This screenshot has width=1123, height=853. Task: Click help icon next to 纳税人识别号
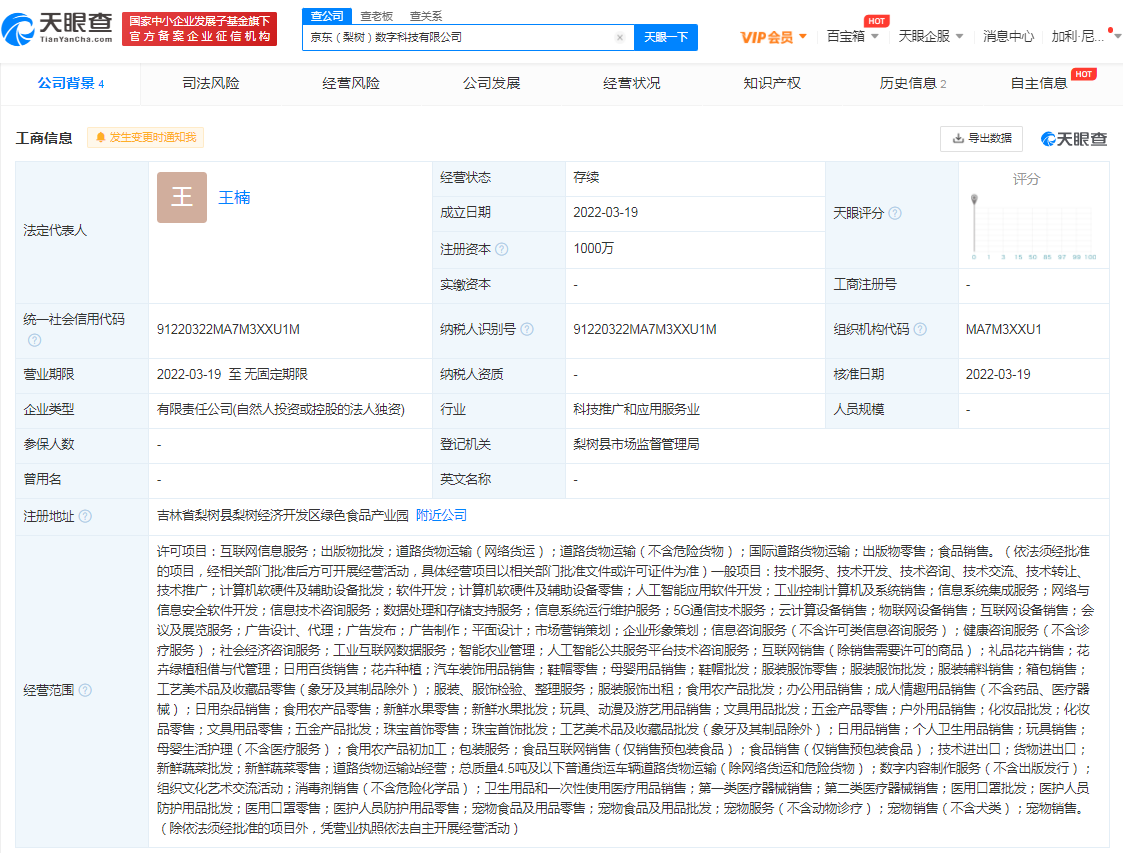click(x=526, y=329)
